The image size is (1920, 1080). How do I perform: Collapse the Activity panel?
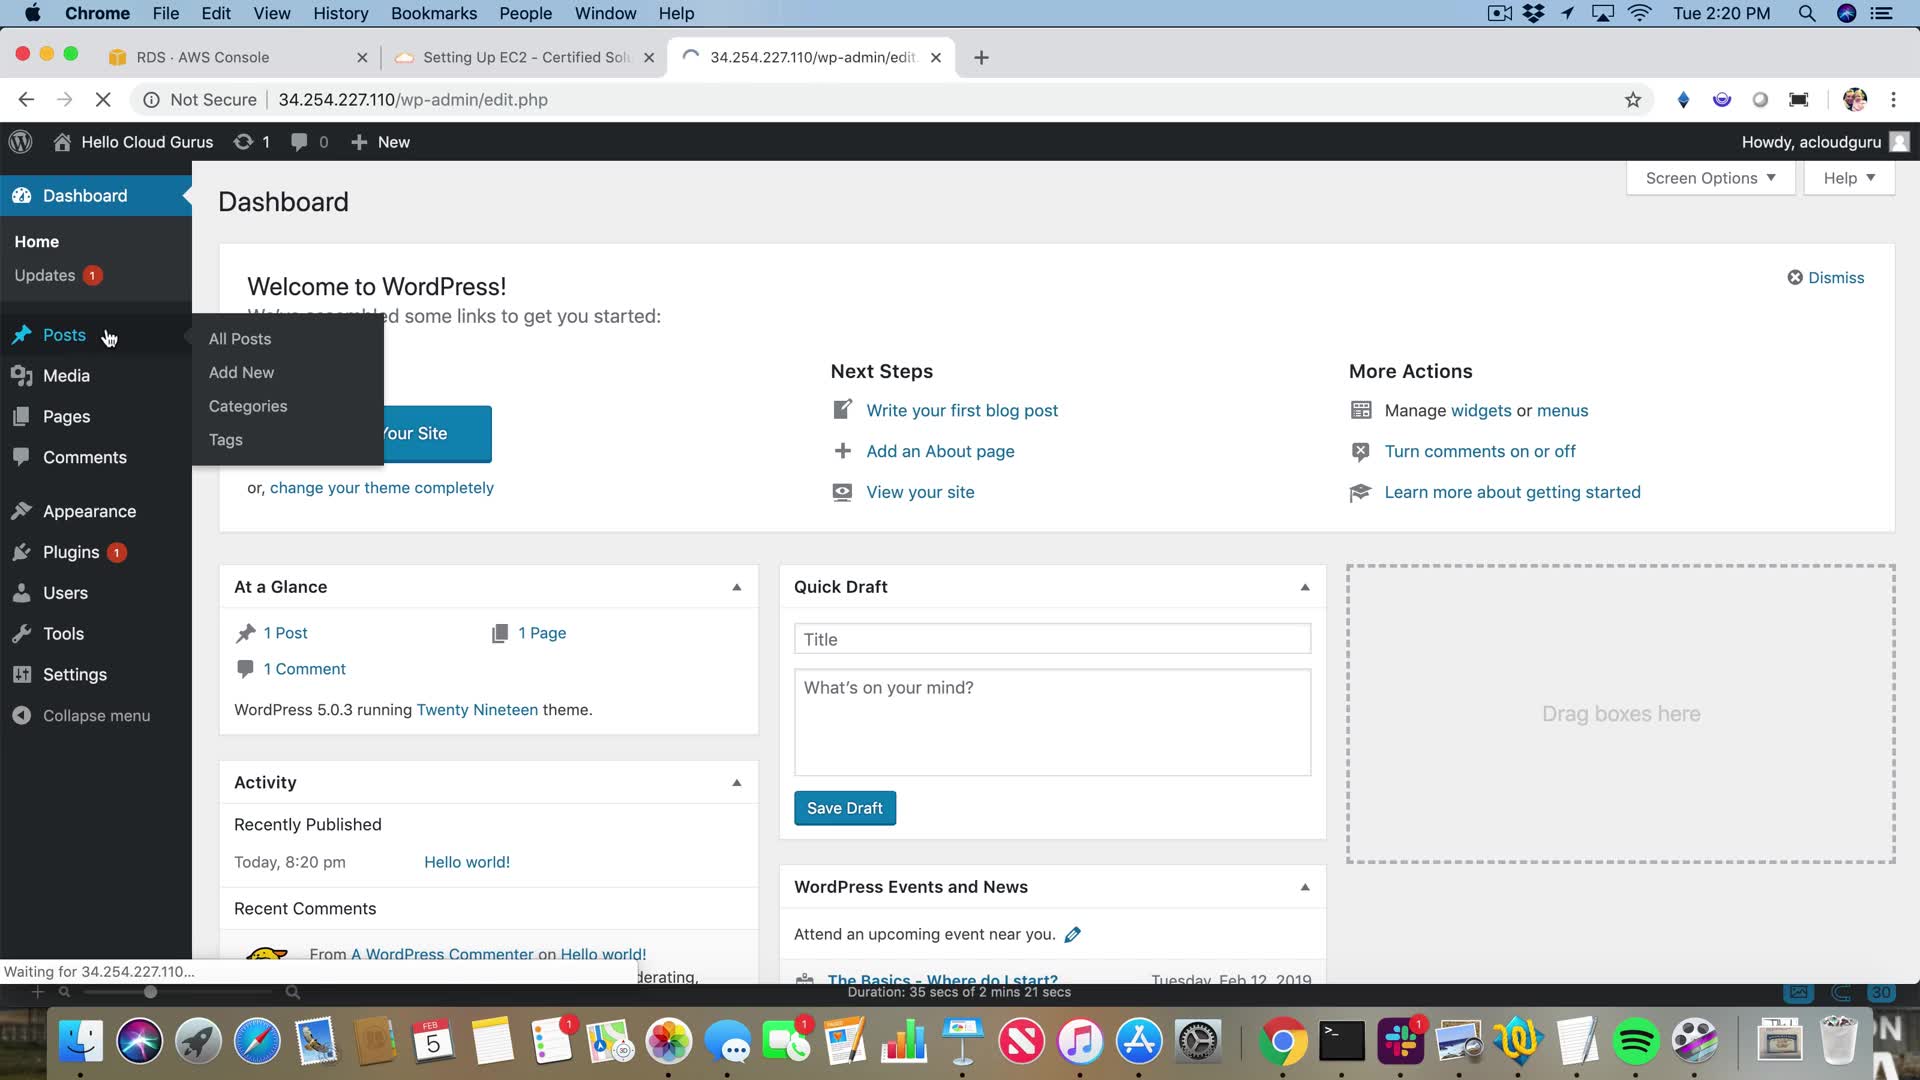coord(737,782)
